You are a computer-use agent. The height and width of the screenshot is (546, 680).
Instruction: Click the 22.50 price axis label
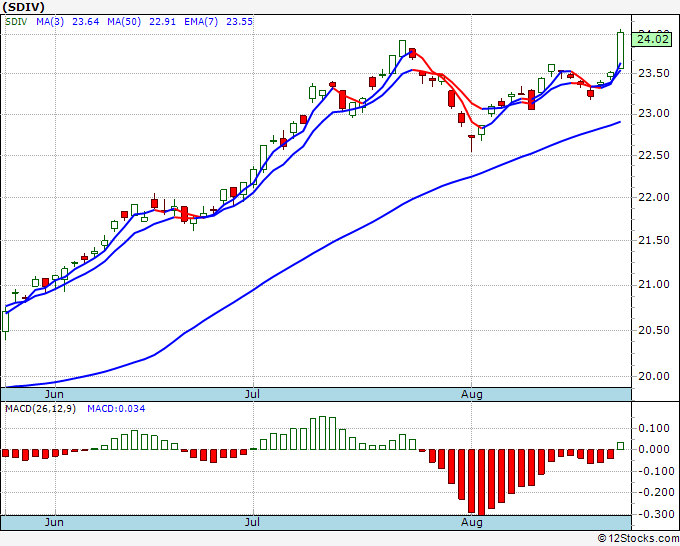pos(654,155)
